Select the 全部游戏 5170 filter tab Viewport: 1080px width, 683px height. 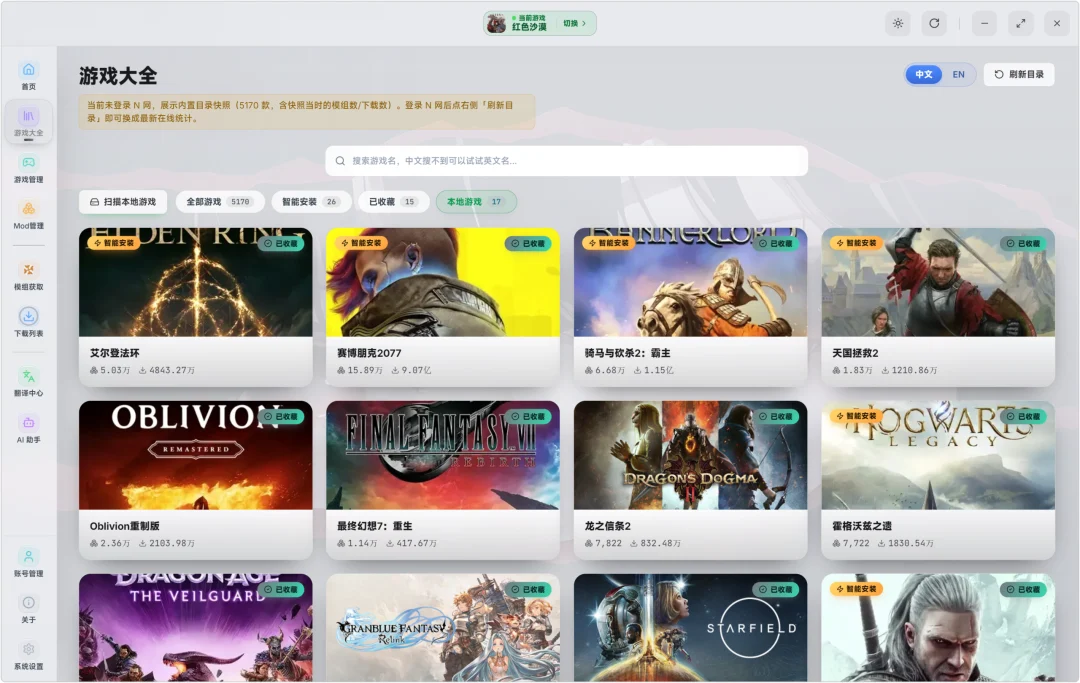tap(220, 202)
